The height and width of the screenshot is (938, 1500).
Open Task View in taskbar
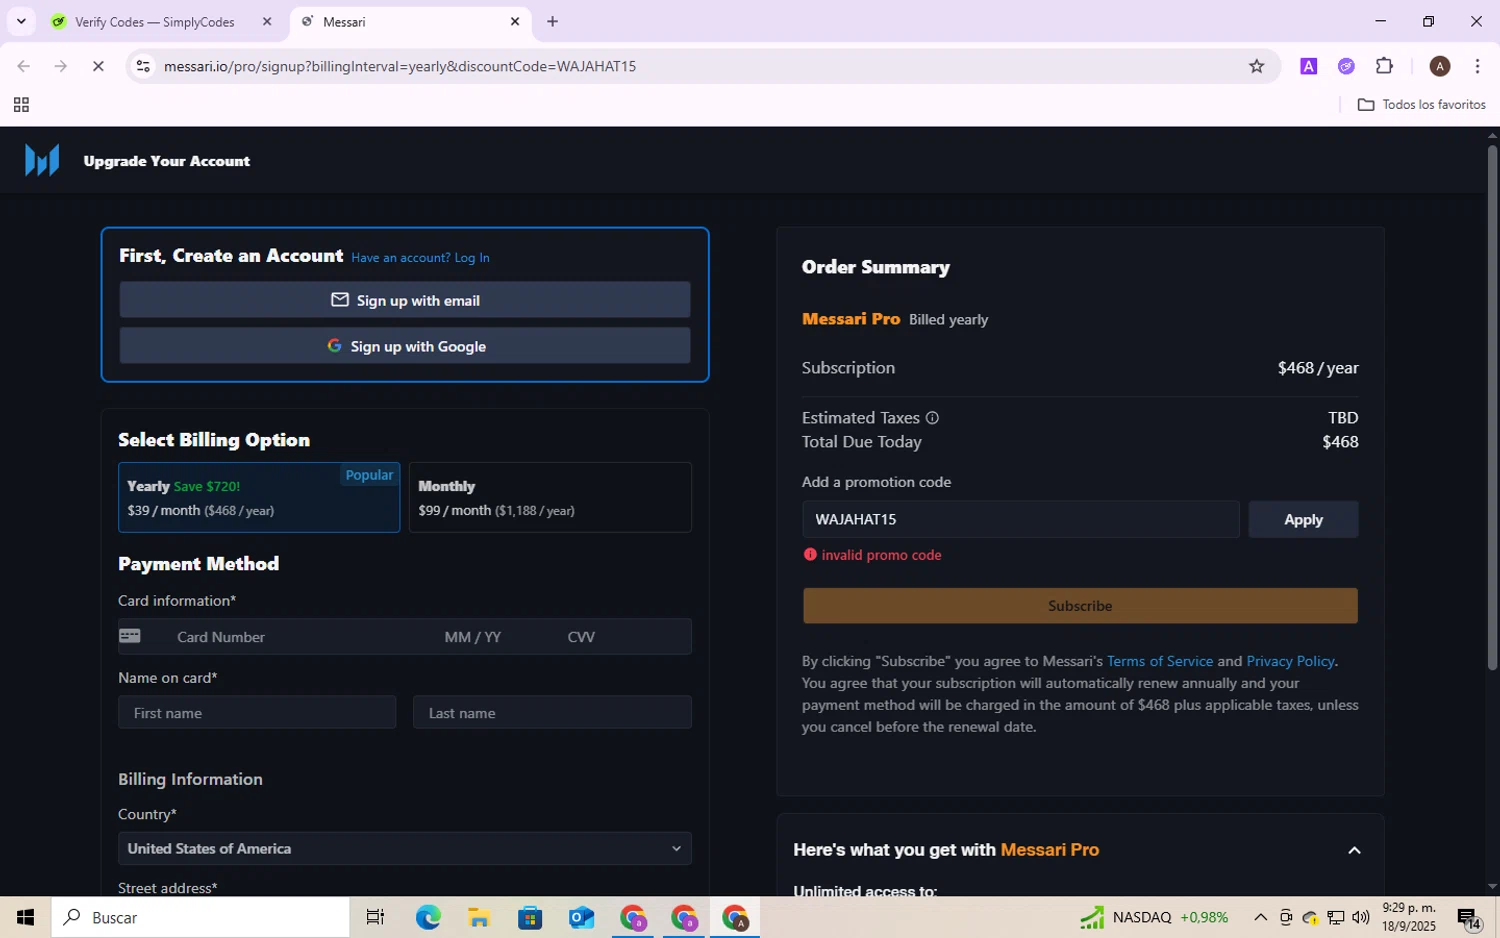click(375, 917)
